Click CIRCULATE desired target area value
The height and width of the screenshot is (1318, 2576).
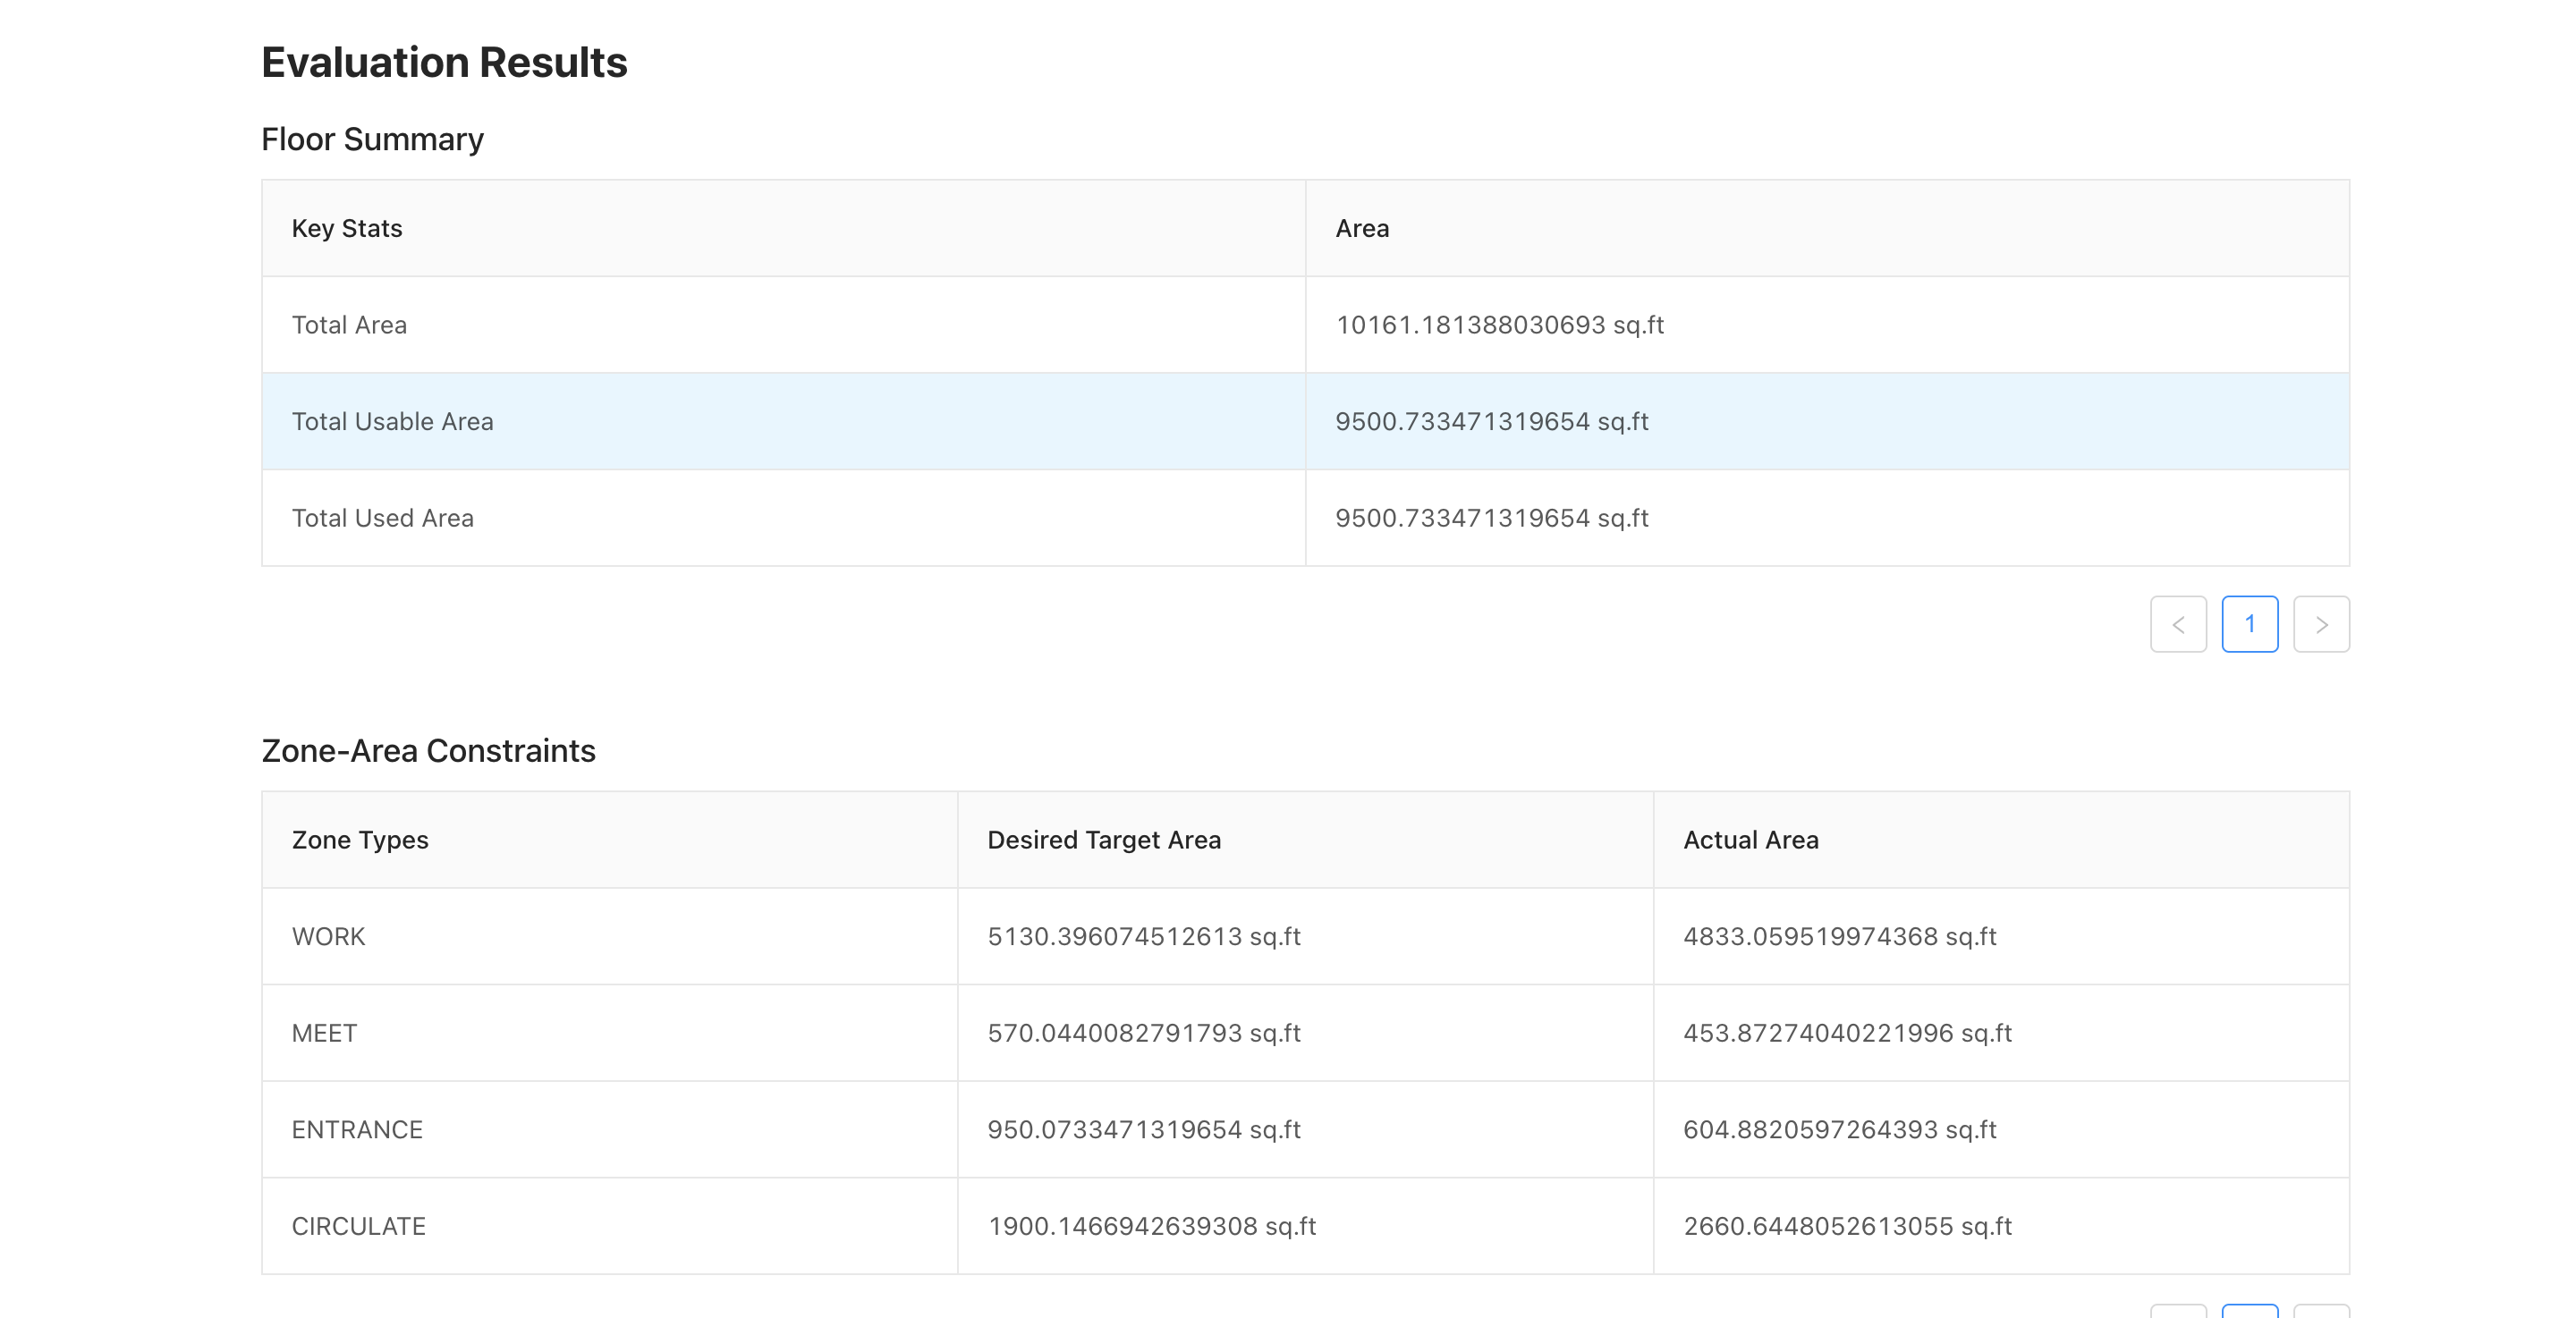click(x=1151, y=1226)
